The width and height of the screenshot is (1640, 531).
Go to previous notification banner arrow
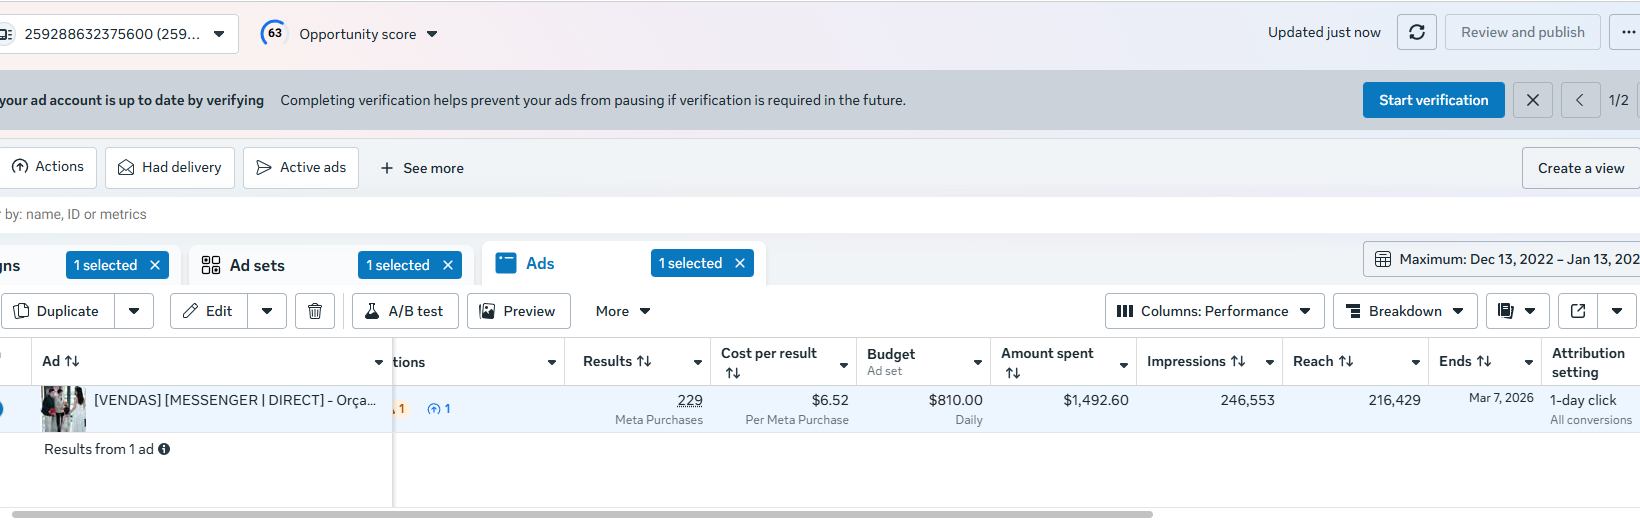[1580, 100]
